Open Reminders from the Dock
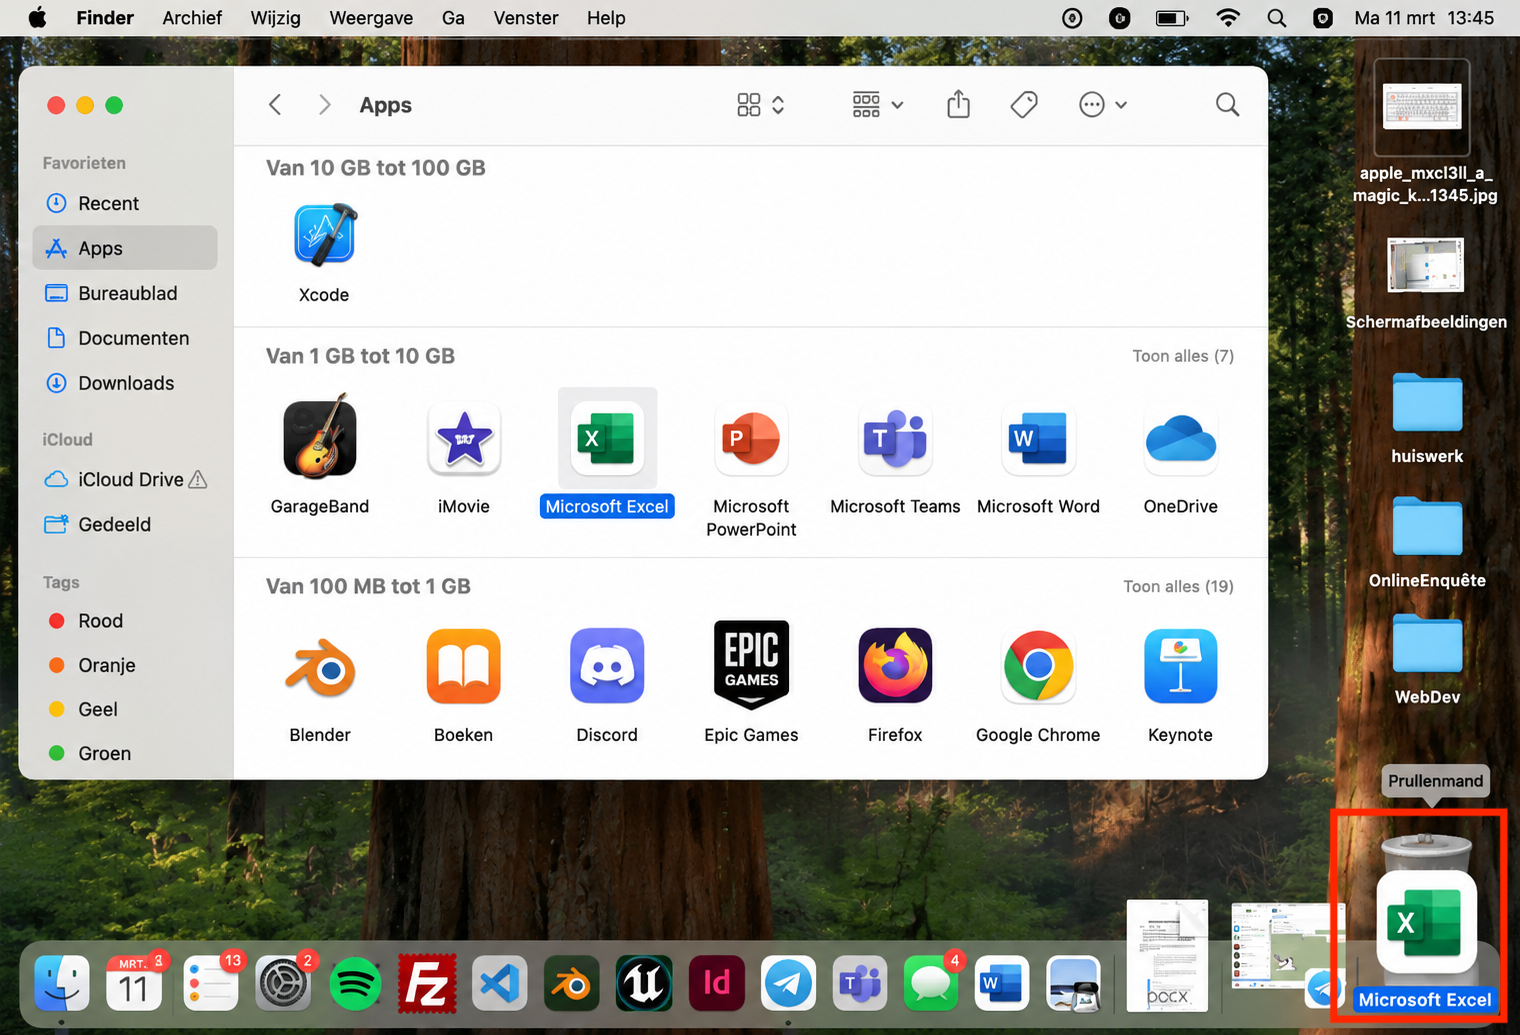This screenshot has height=1035, width=1520. tap(211, 984)
